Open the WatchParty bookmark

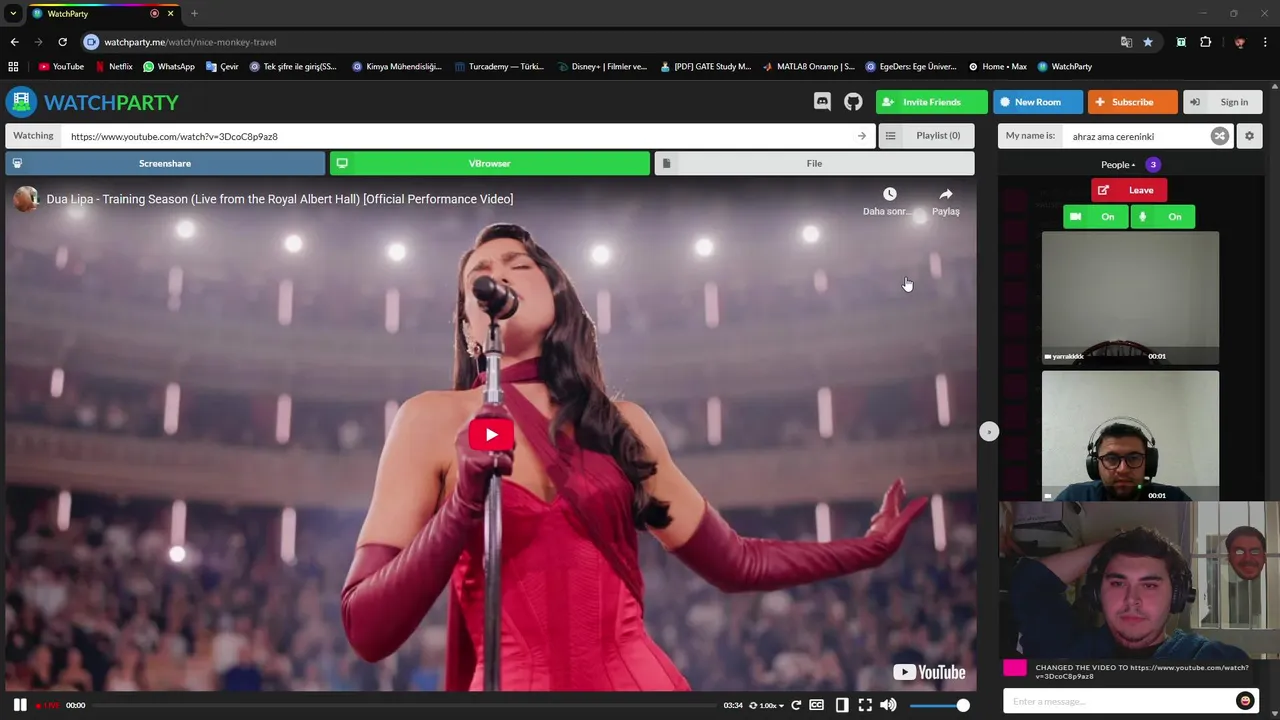click(x=1065, y=67)
